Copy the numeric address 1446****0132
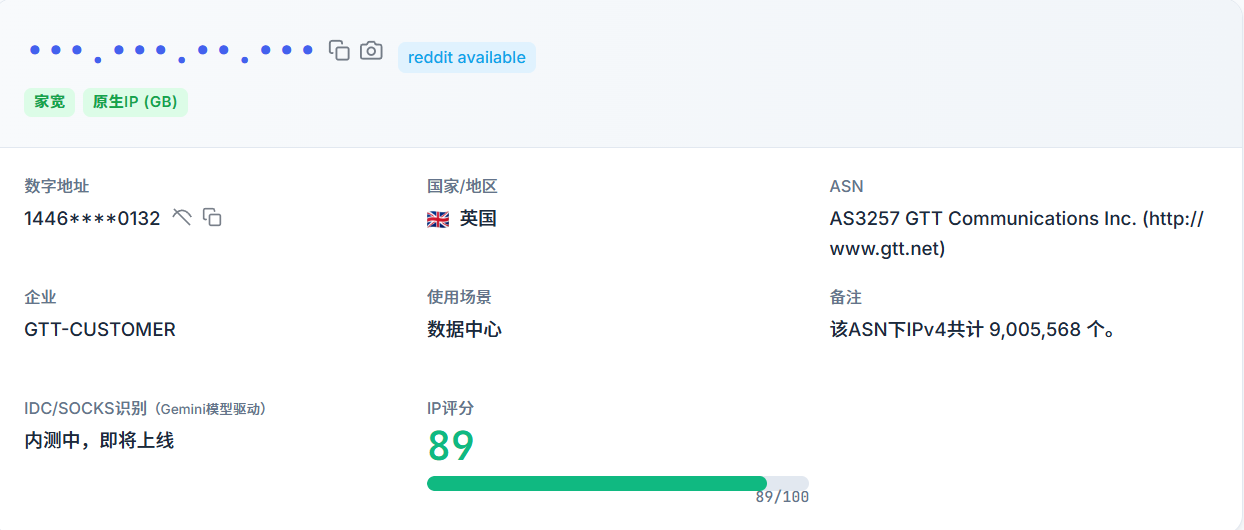The image size is (1244, 530). pyautogui.click(x=212, y=217)
